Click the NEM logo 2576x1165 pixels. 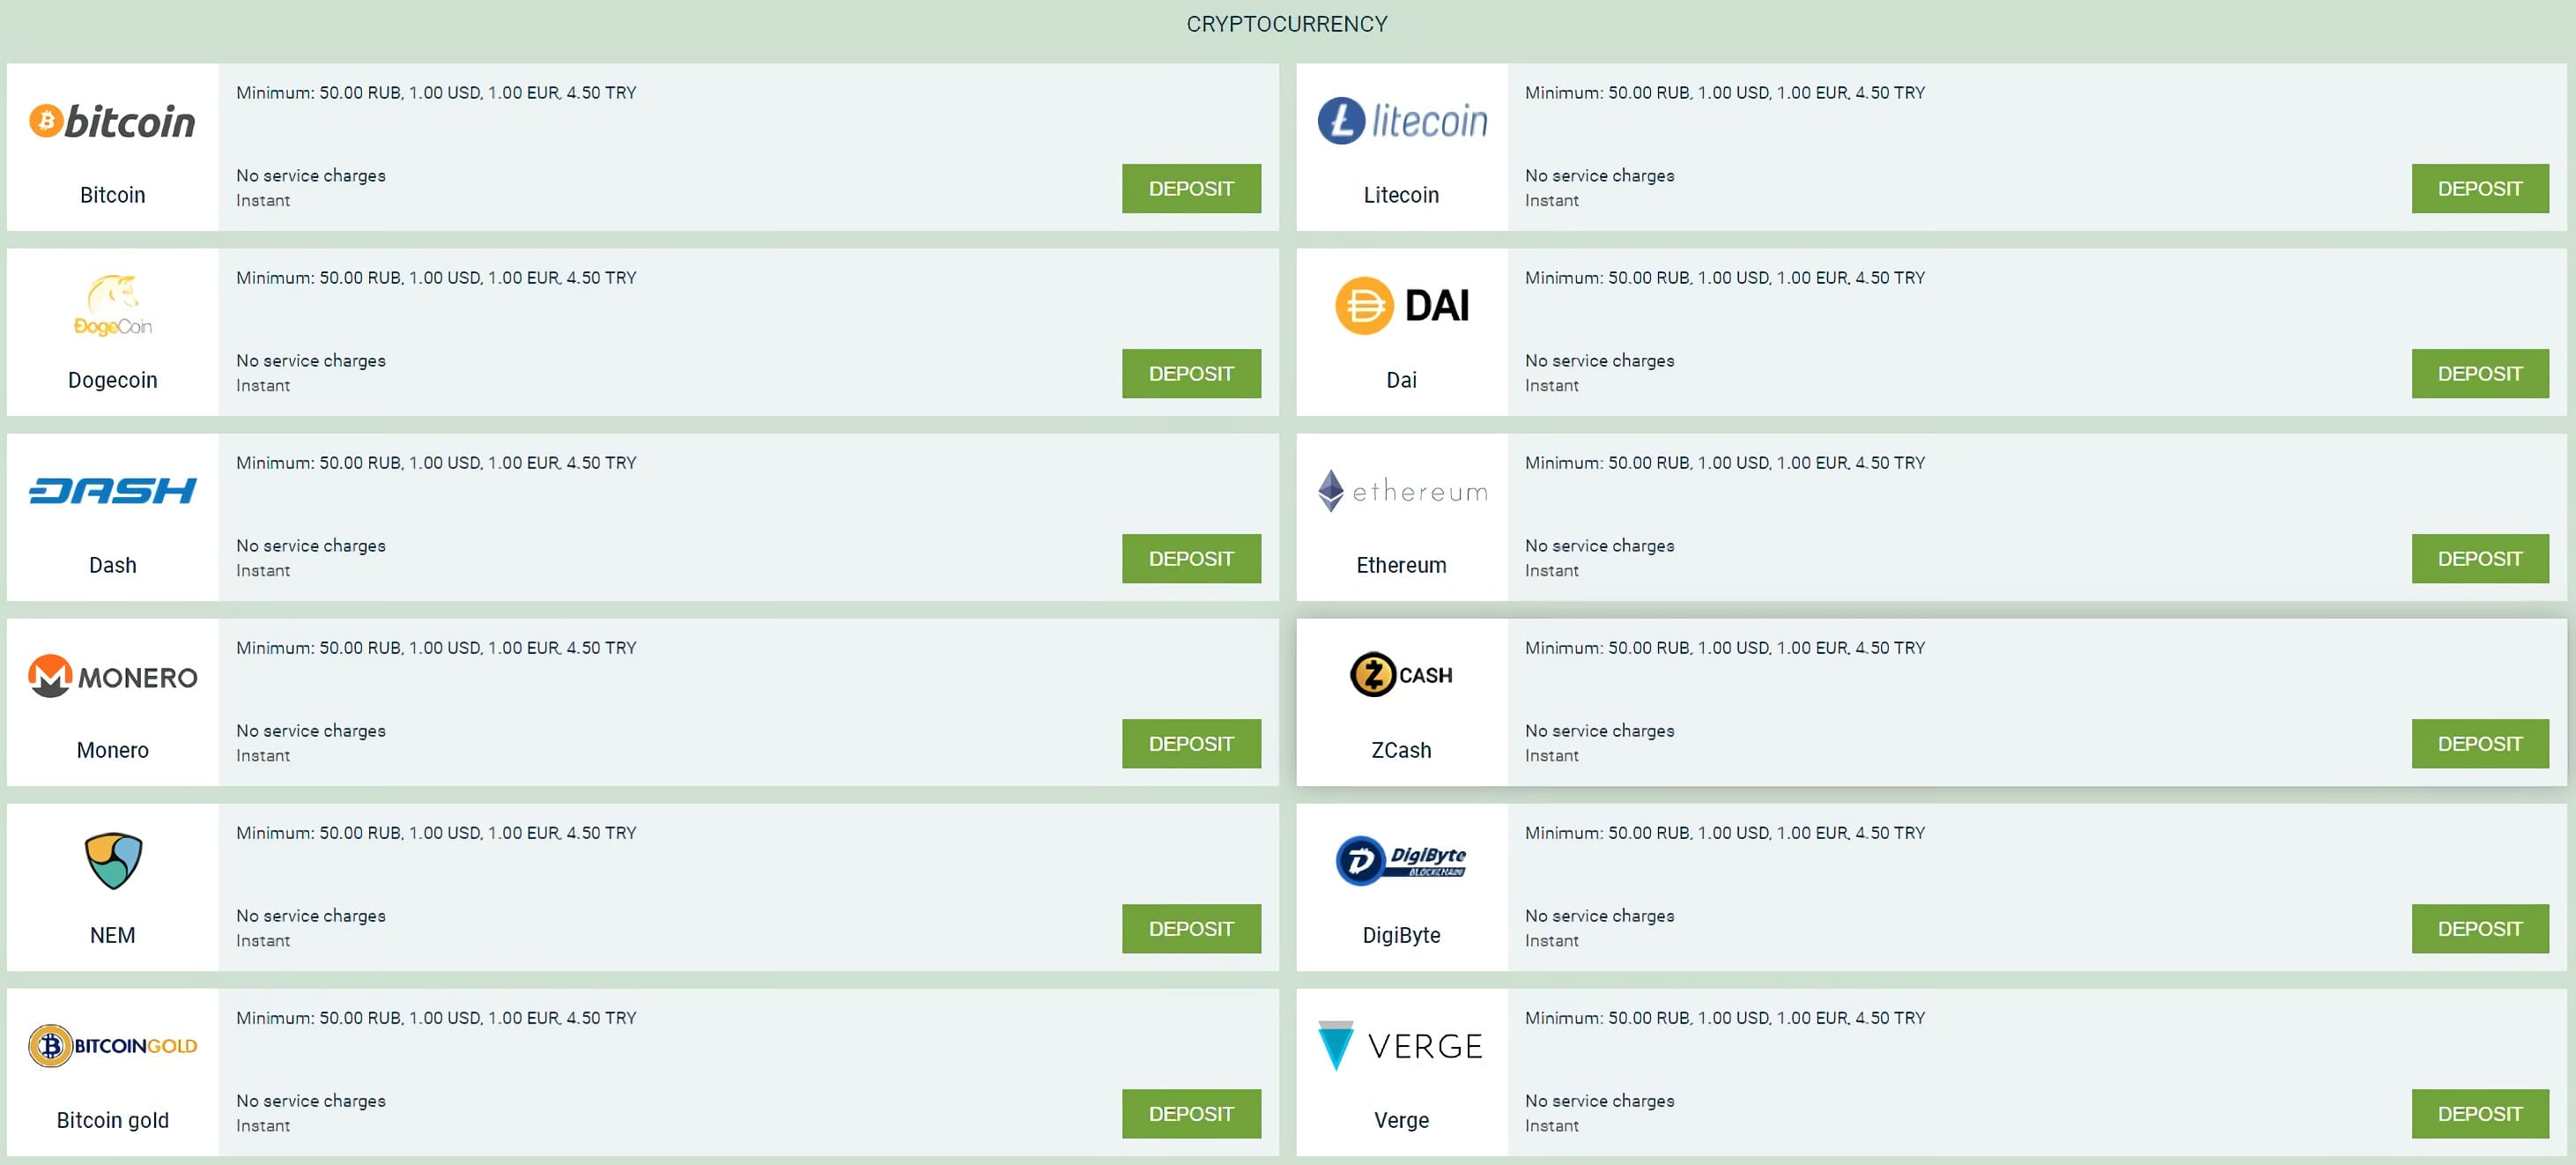pos(112,860)
